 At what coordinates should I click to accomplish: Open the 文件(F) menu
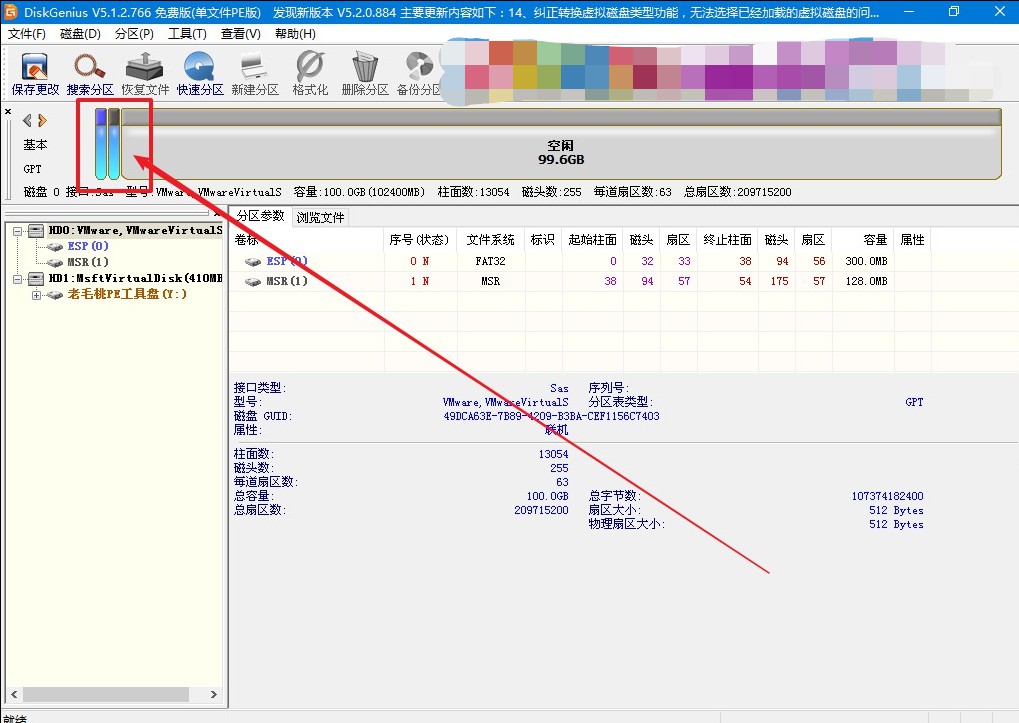(x=27, y=34)
